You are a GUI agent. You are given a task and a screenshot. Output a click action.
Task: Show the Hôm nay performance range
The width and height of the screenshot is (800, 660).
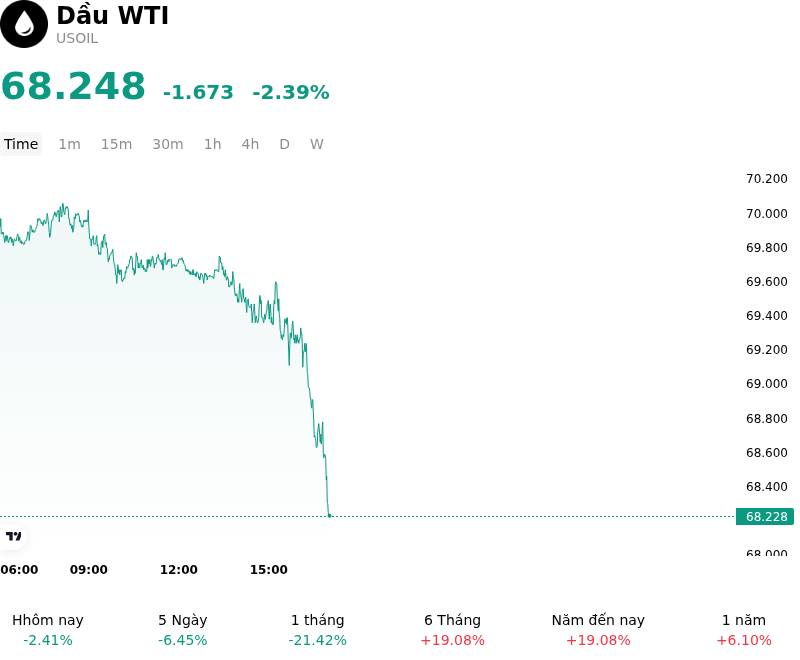(x=48, y=630)
